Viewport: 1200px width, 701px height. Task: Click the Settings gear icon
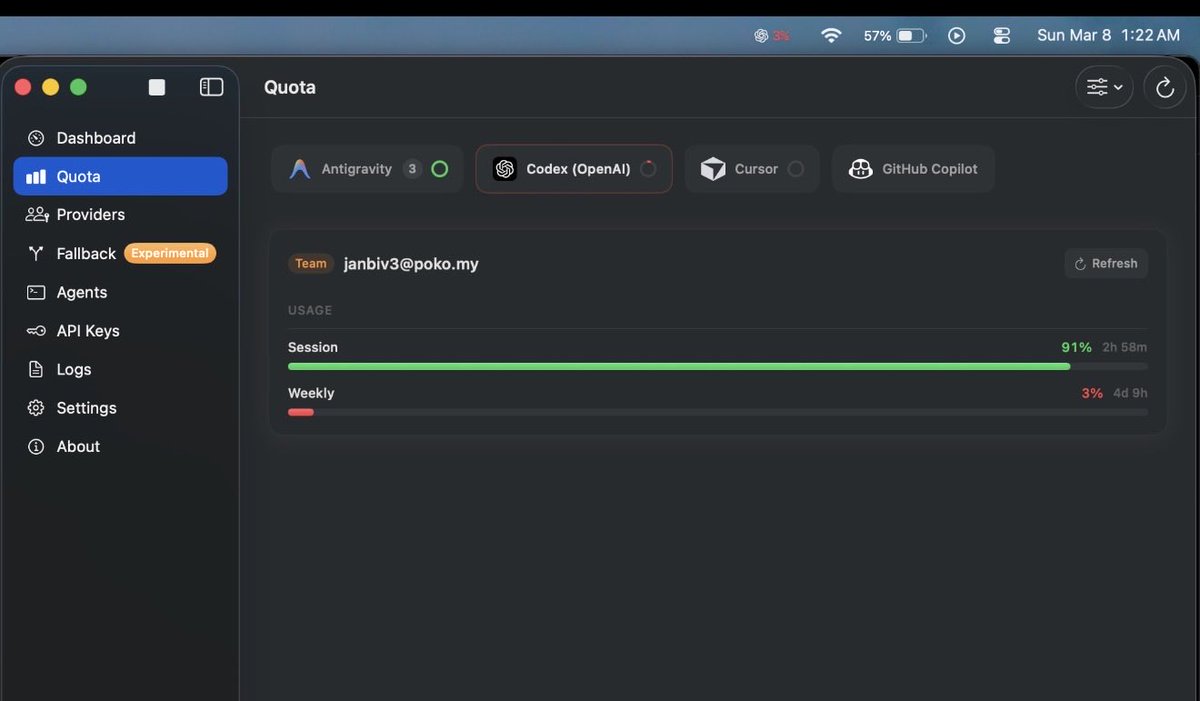36,408
